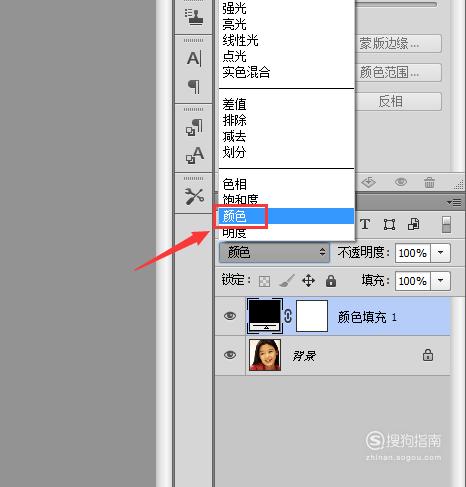Choose 排除 blend mode
466x487 pixels.
[x=287, y=120]
